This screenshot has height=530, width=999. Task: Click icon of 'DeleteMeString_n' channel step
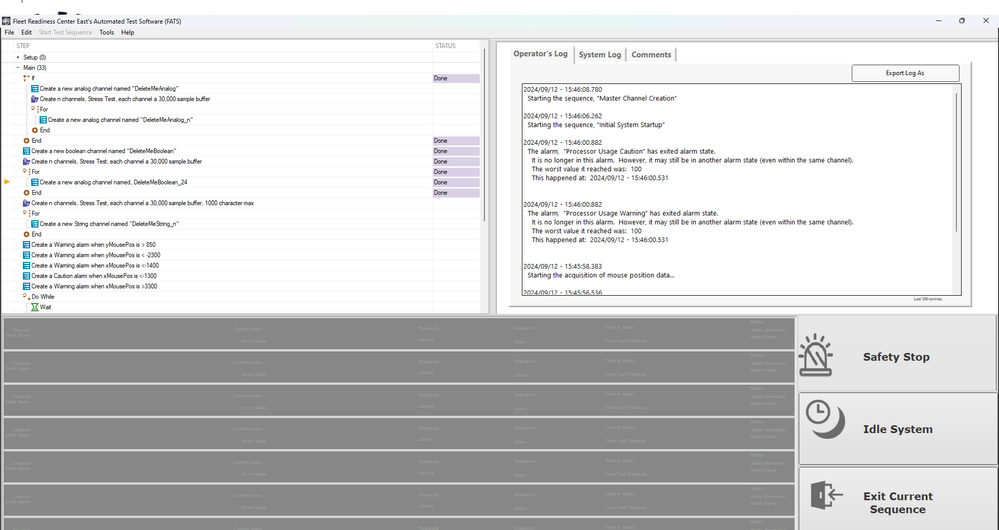(35, 224)
